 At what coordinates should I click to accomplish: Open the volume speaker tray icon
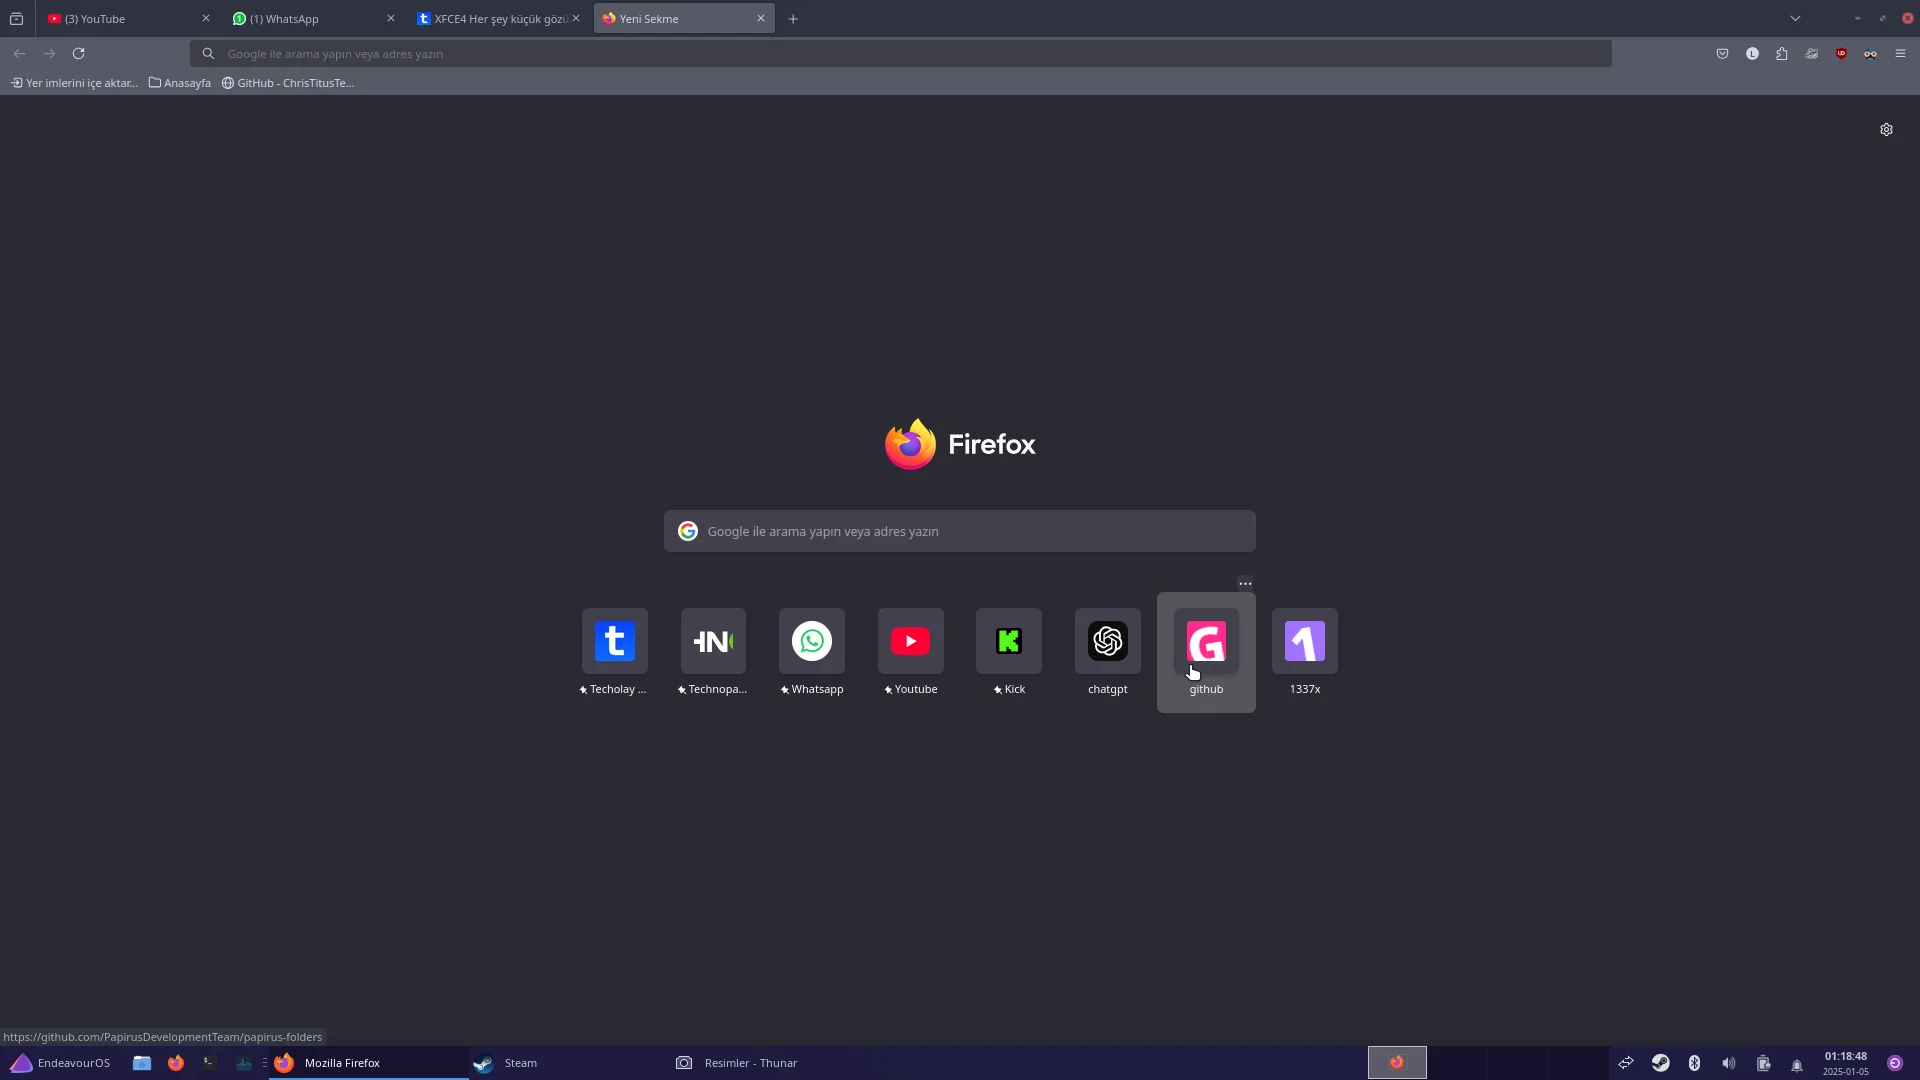[x=1728, y=1063]
